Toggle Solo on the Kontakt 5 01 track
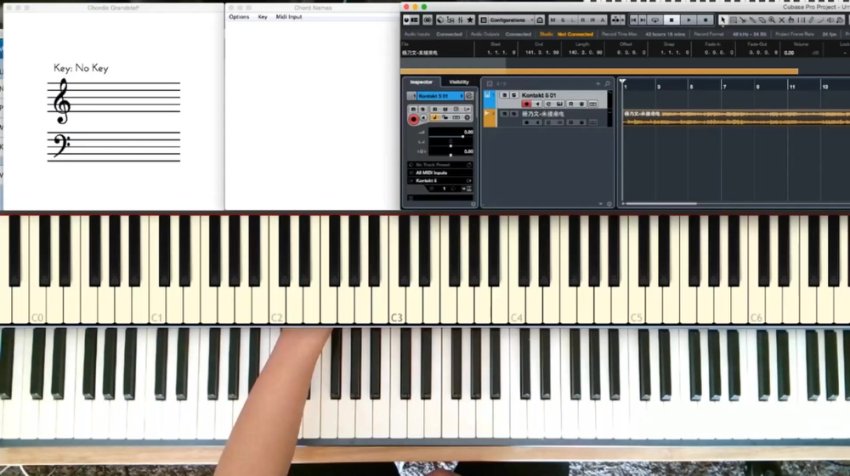This screenshot has width=850, height=476. (512, 95)
